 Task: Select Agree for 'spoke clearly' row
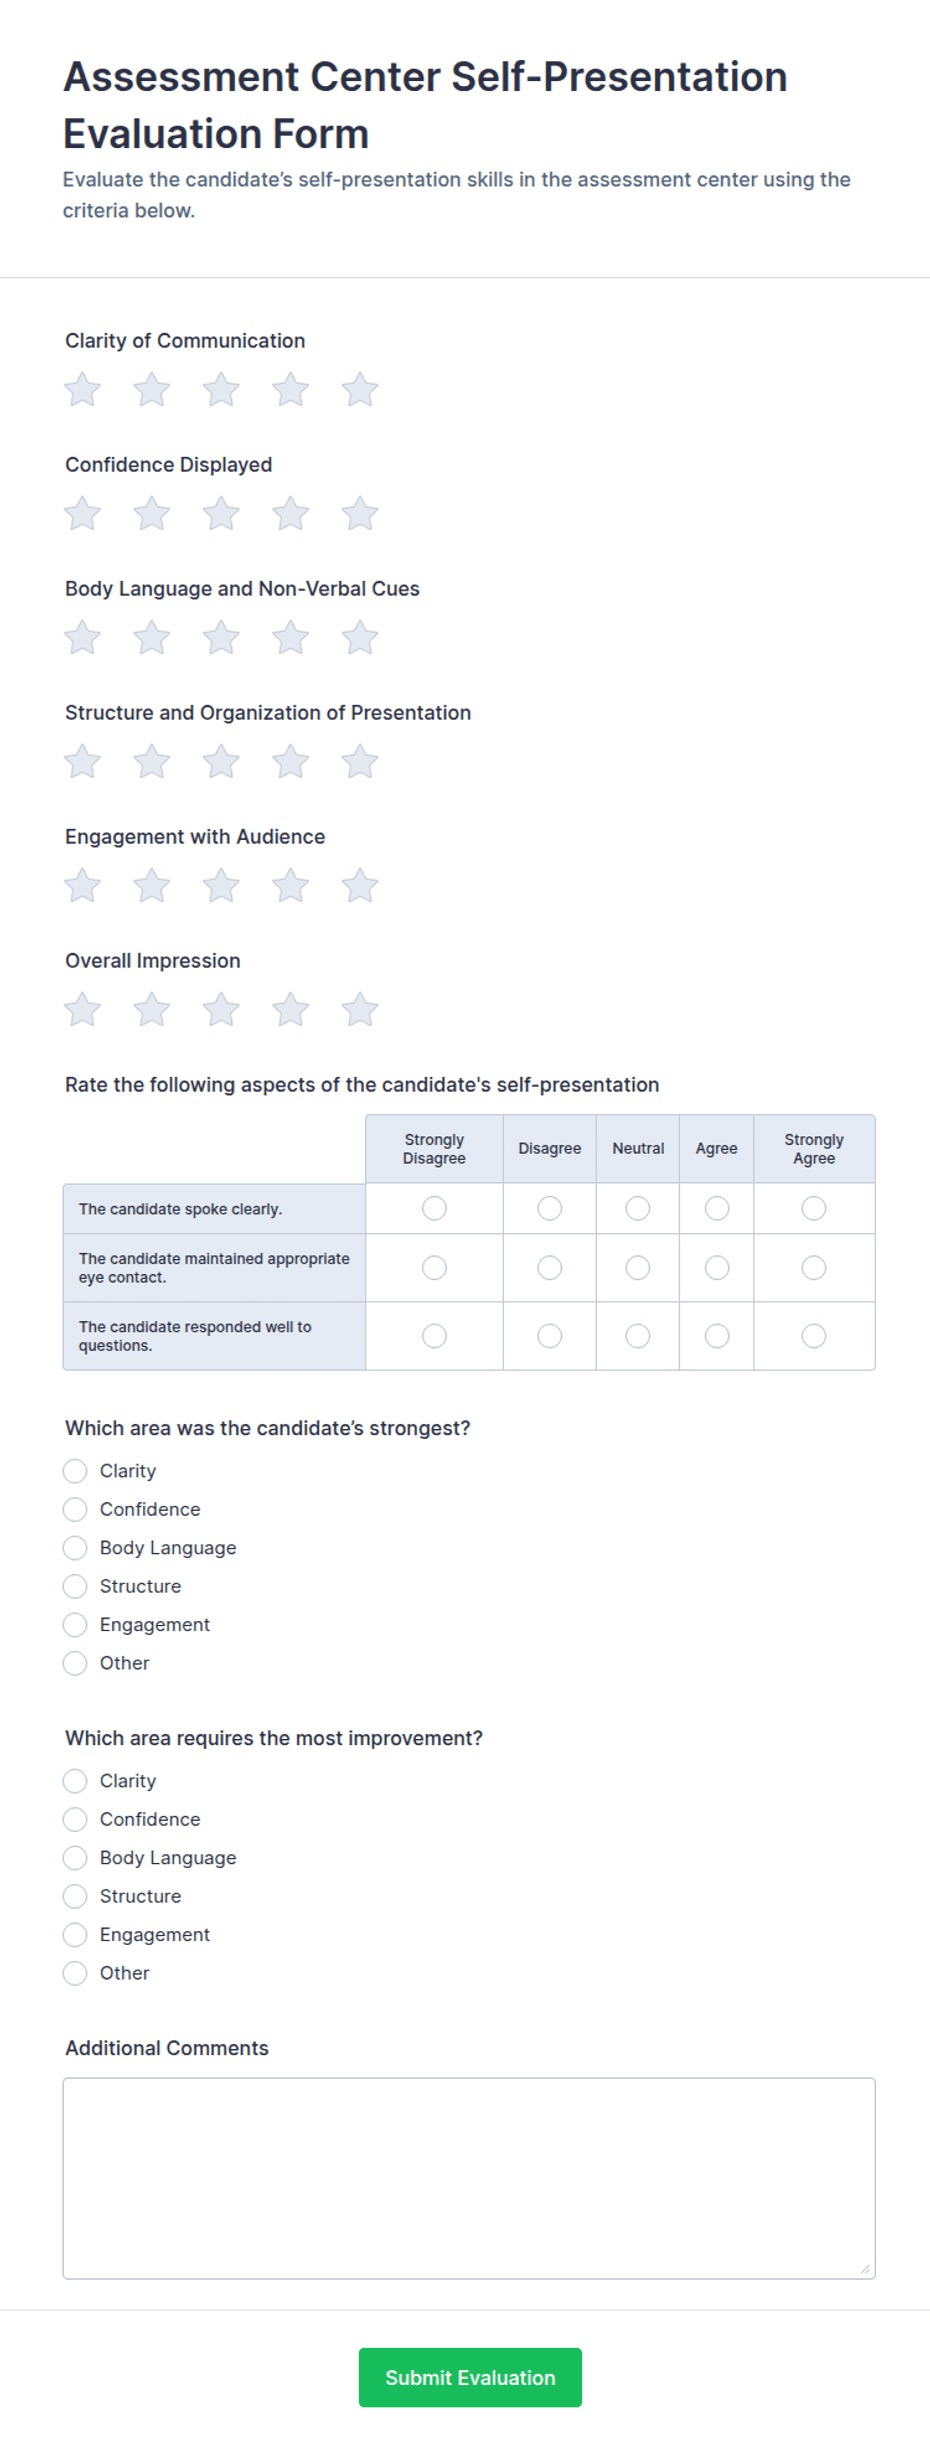[717, 1208]
